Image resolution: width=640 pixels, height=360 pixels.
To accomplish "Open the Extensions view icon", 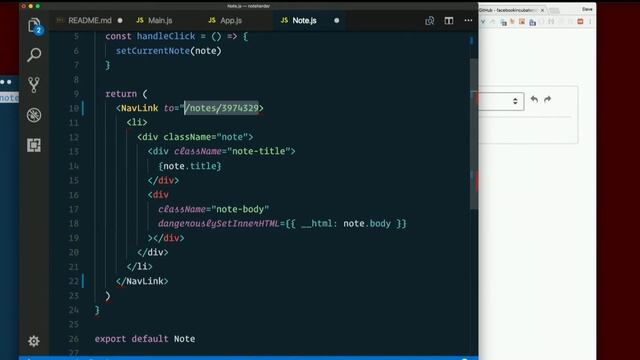I will [34, 145].
